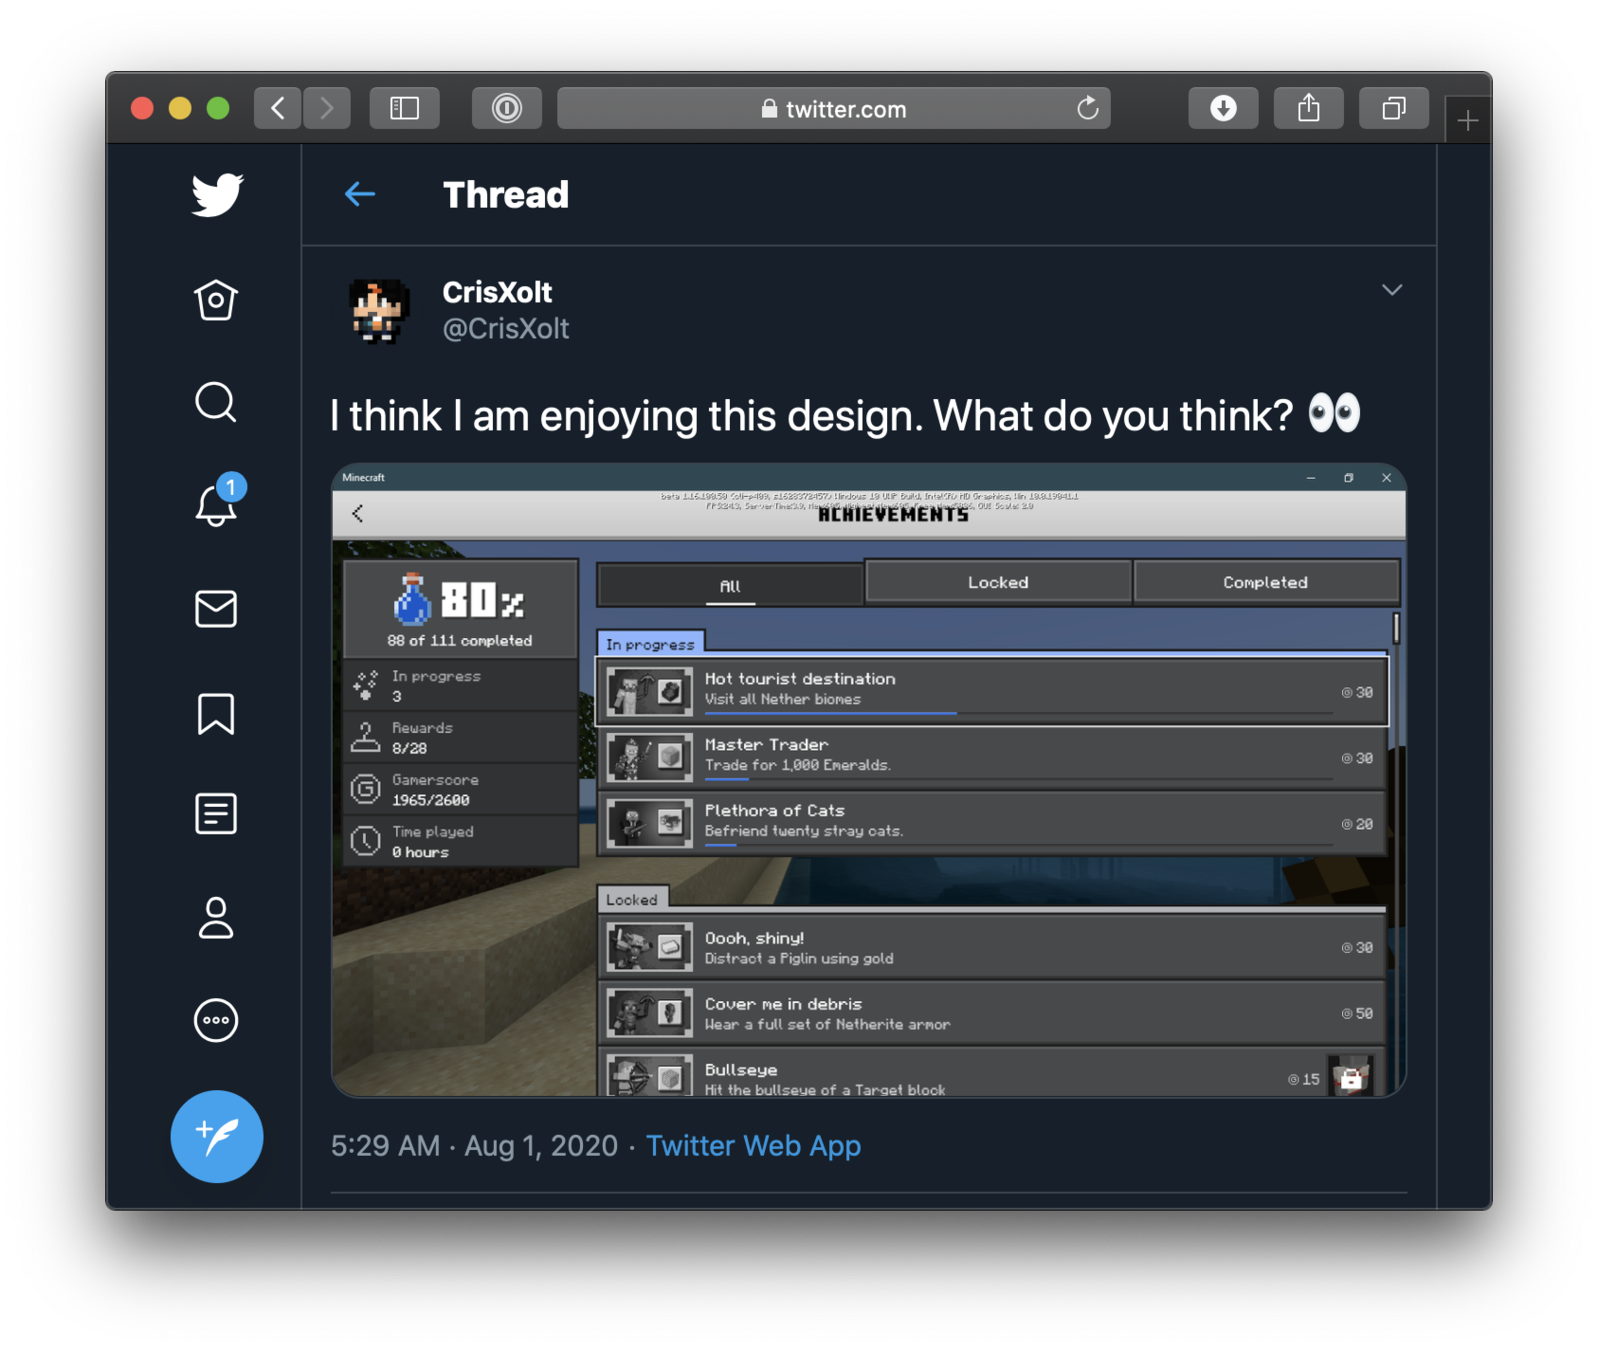Open the Twitter Web App link
The height and width of the screenshot is (1350, 1598).
(753, 1146)
